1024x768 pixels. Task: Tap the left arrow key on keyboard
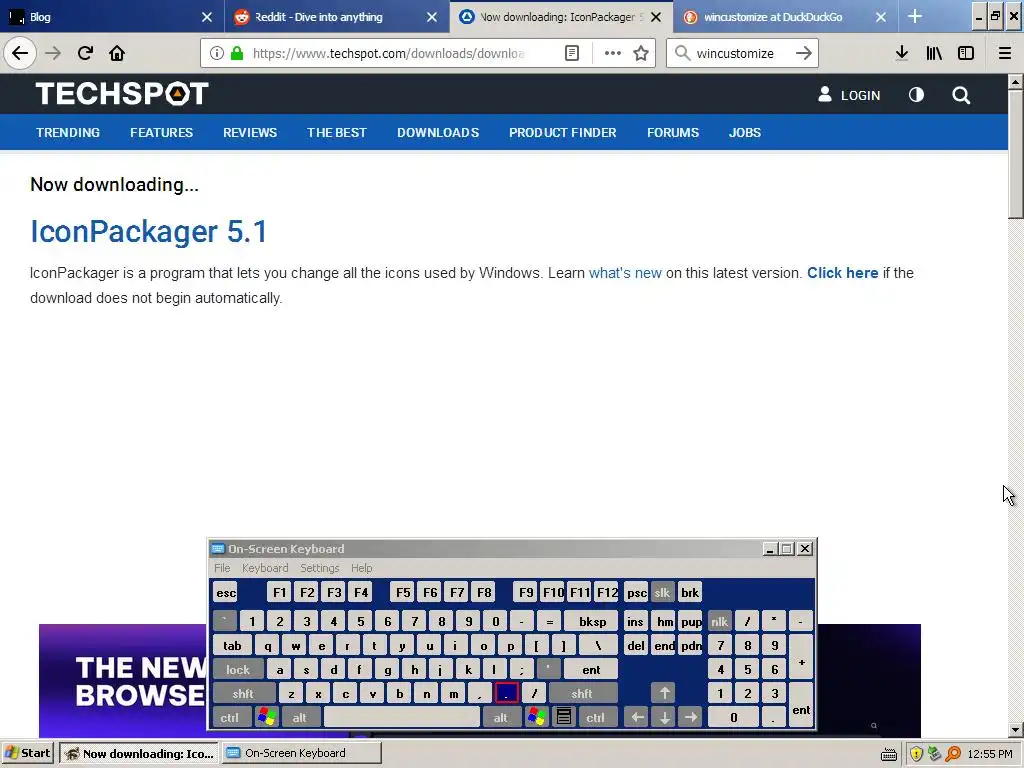[x=637, y=717]
